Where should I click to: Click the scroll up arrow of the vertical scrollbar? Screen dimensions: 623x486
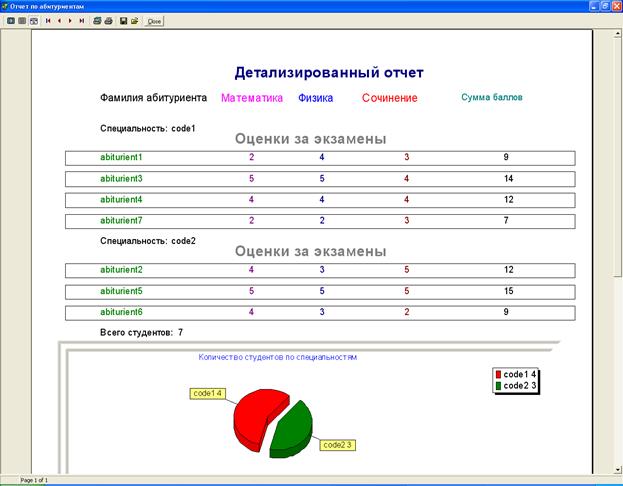606,35
